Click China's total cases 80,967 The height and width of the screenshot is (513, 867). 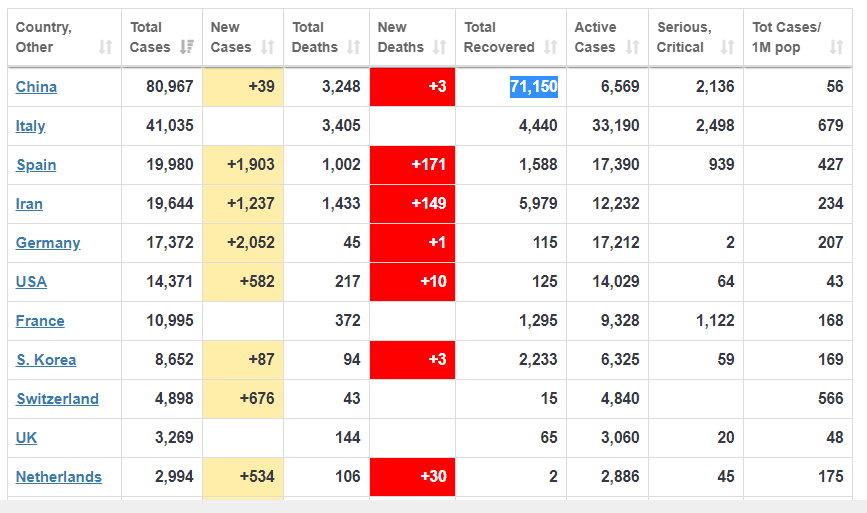tap(170, 87)
